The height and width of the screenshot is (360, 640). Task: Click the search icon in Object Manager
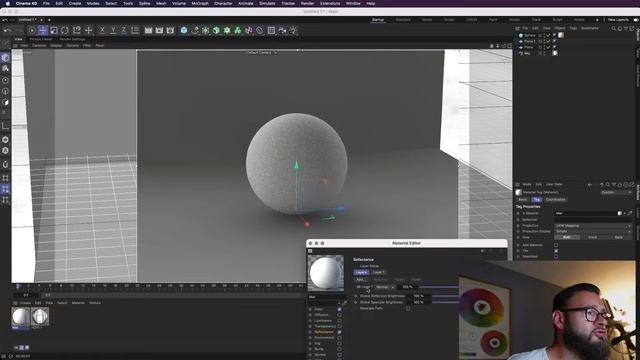(613, 28)
